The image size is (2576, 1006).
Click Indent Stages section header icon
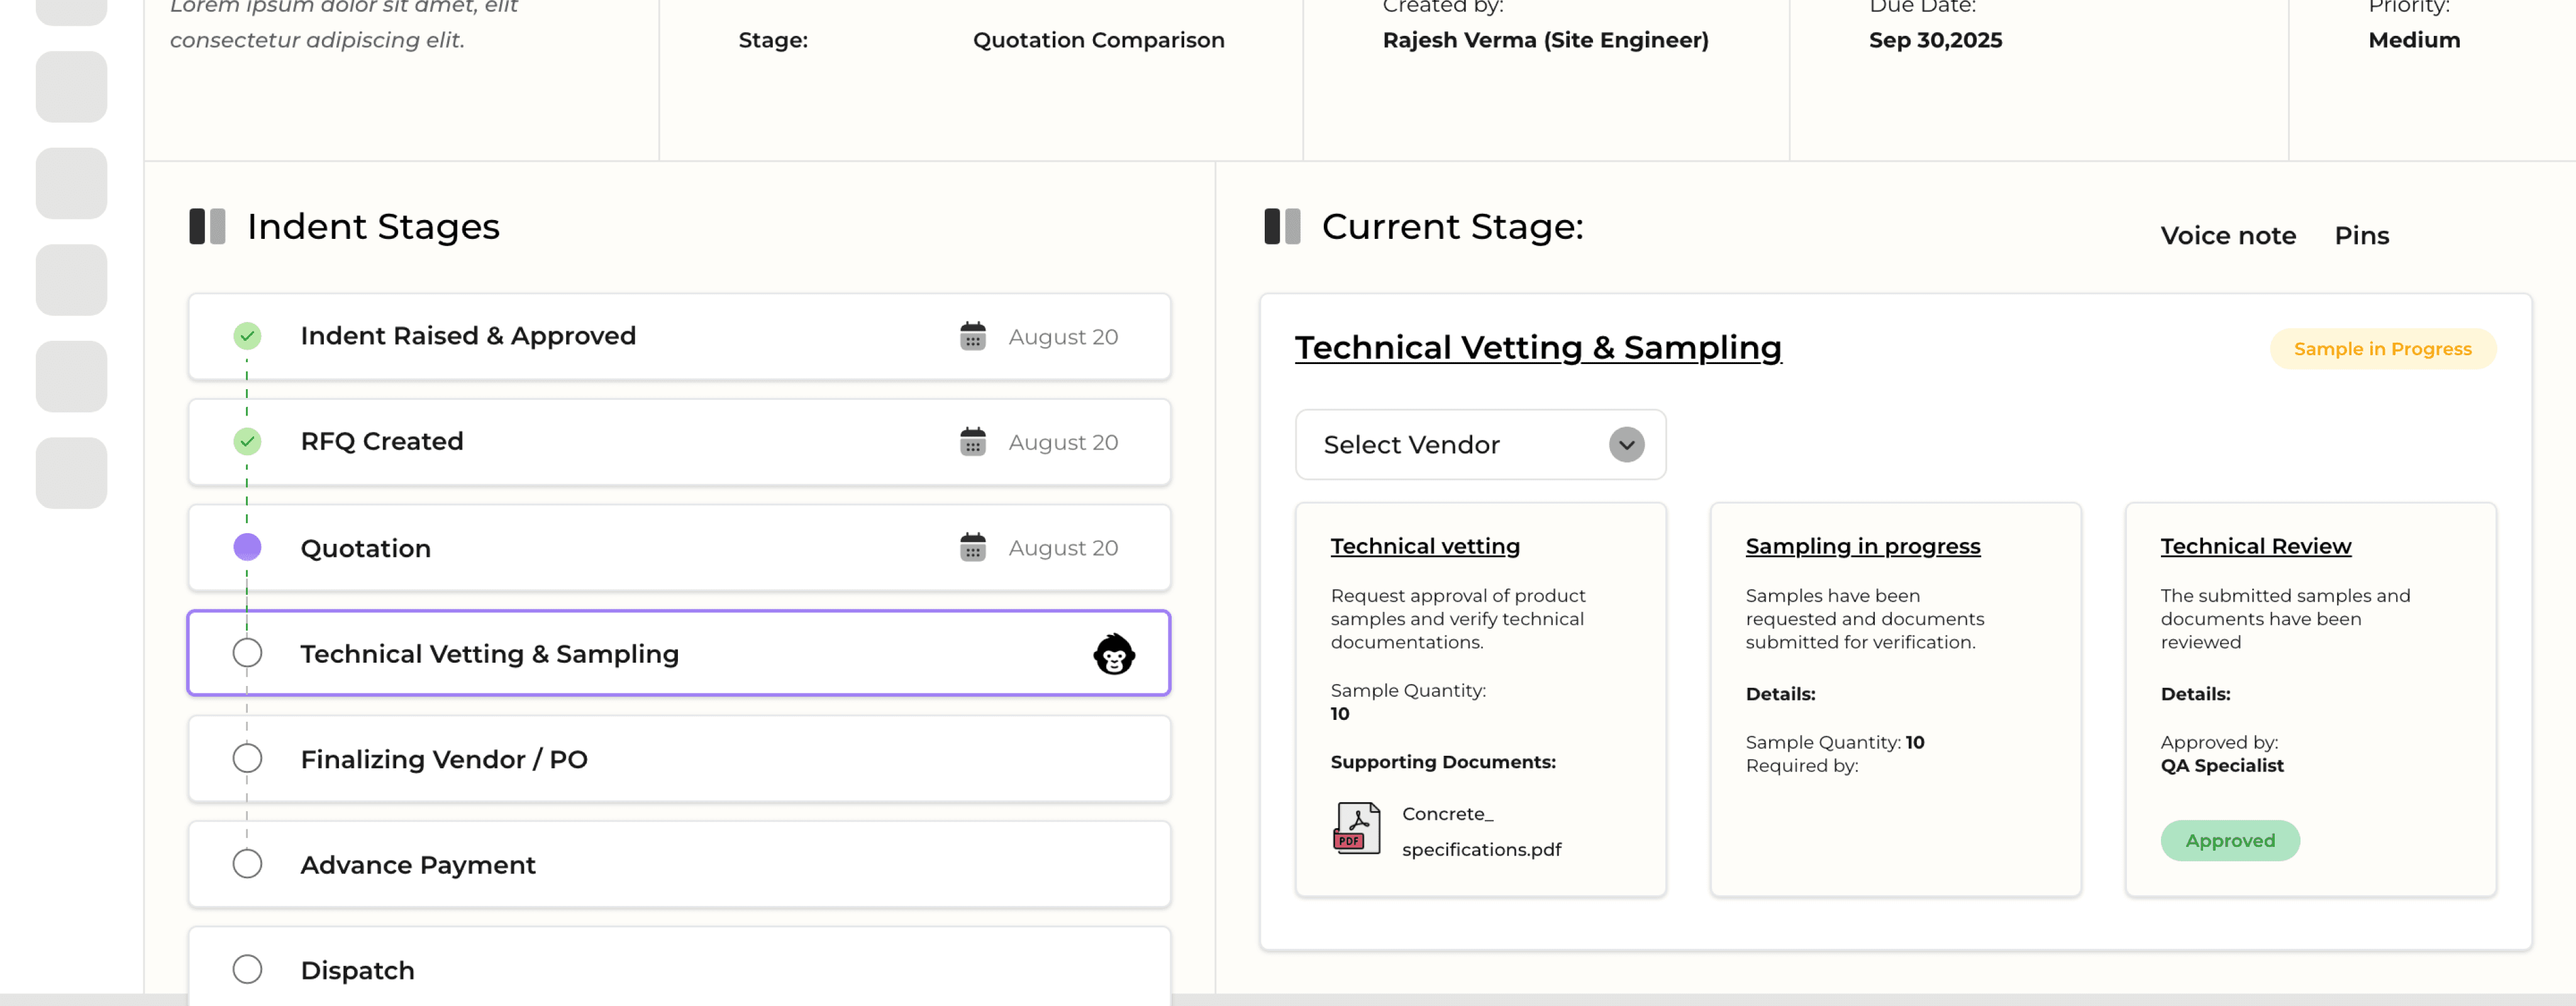pyautogui.click(x=207, y=227)
